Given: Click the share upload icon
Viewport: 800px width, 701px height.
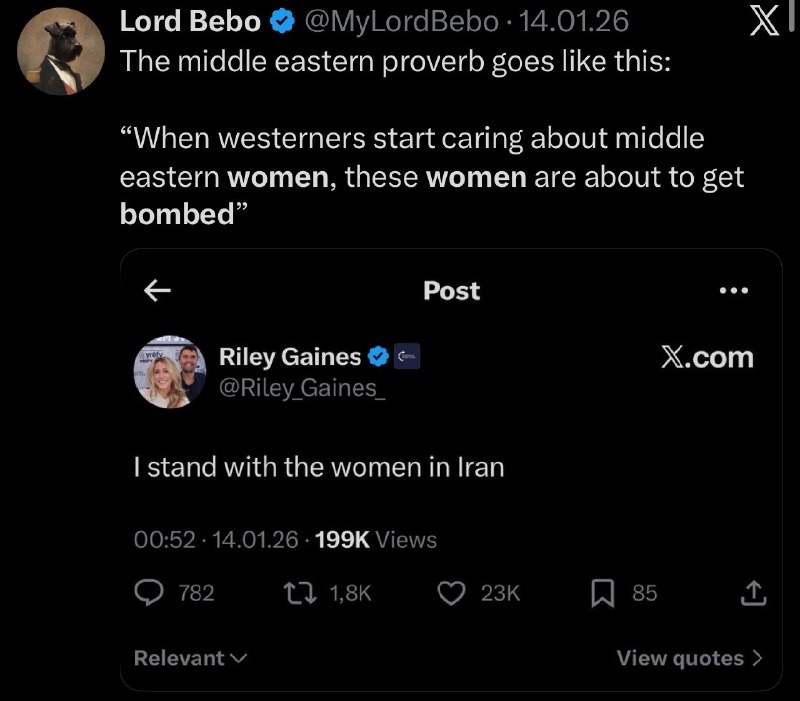Looking at the screenshot, I should (752, 594).
